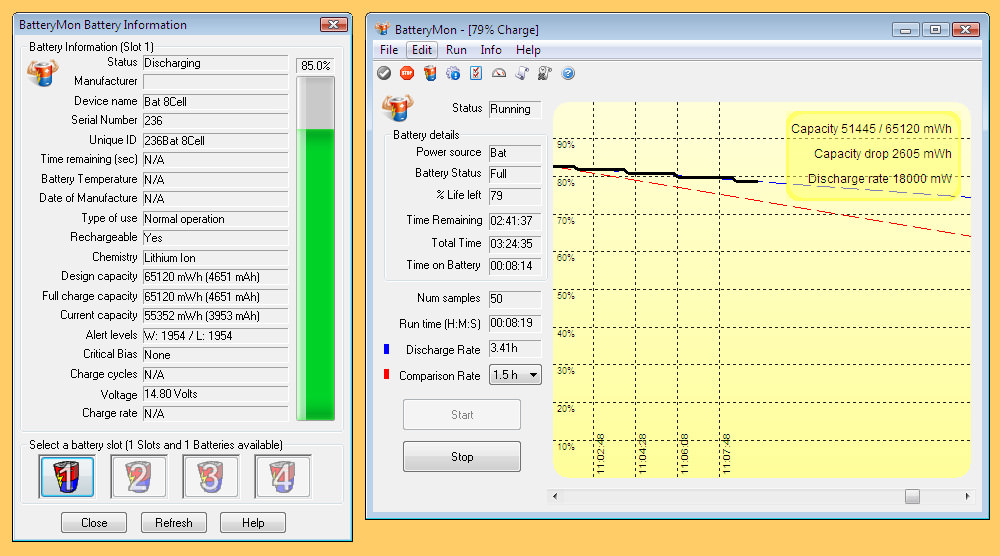1000x556 pixels.
Task: Open the Info menu
Action: point(491,50)
